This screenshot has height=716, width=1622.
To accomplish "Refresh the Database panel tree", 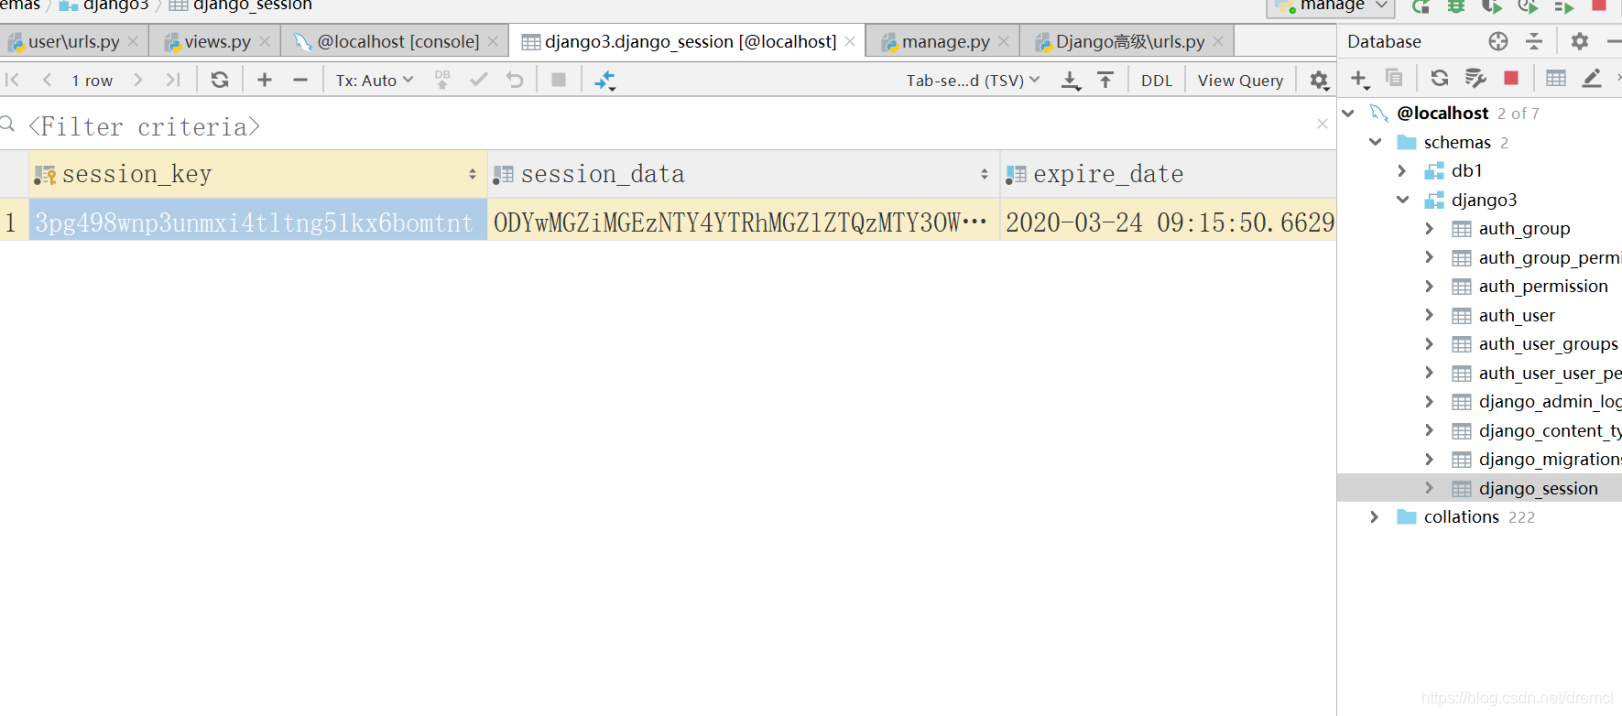I will 1439,78.
